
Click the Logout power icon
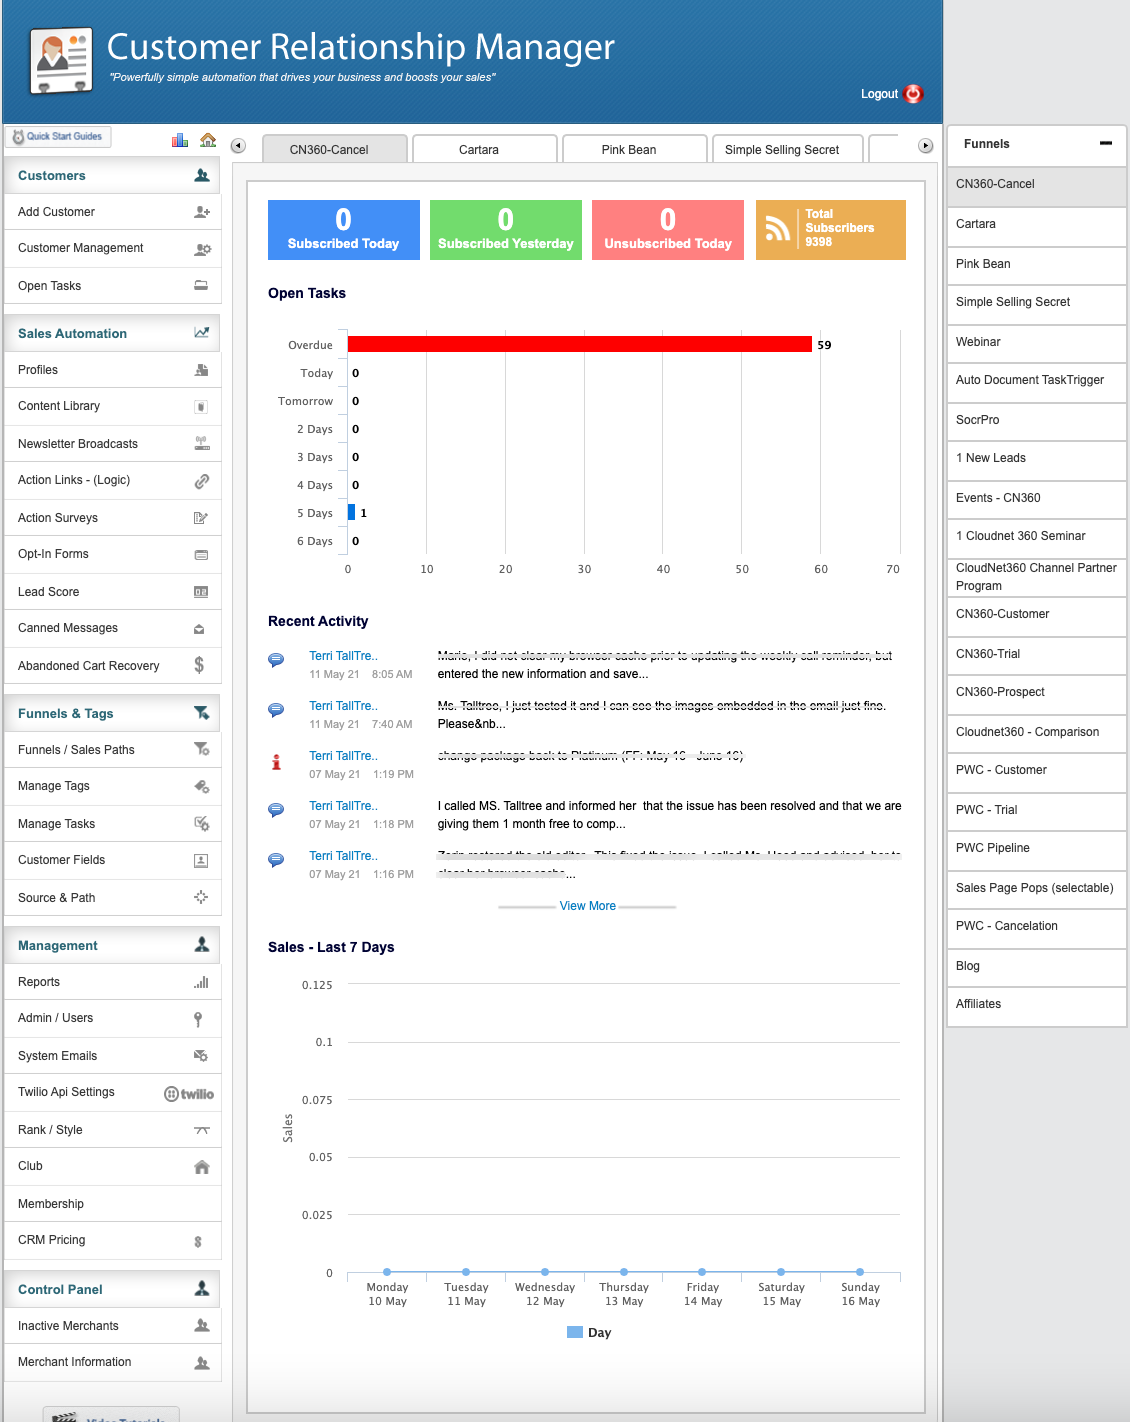point(913,94)
